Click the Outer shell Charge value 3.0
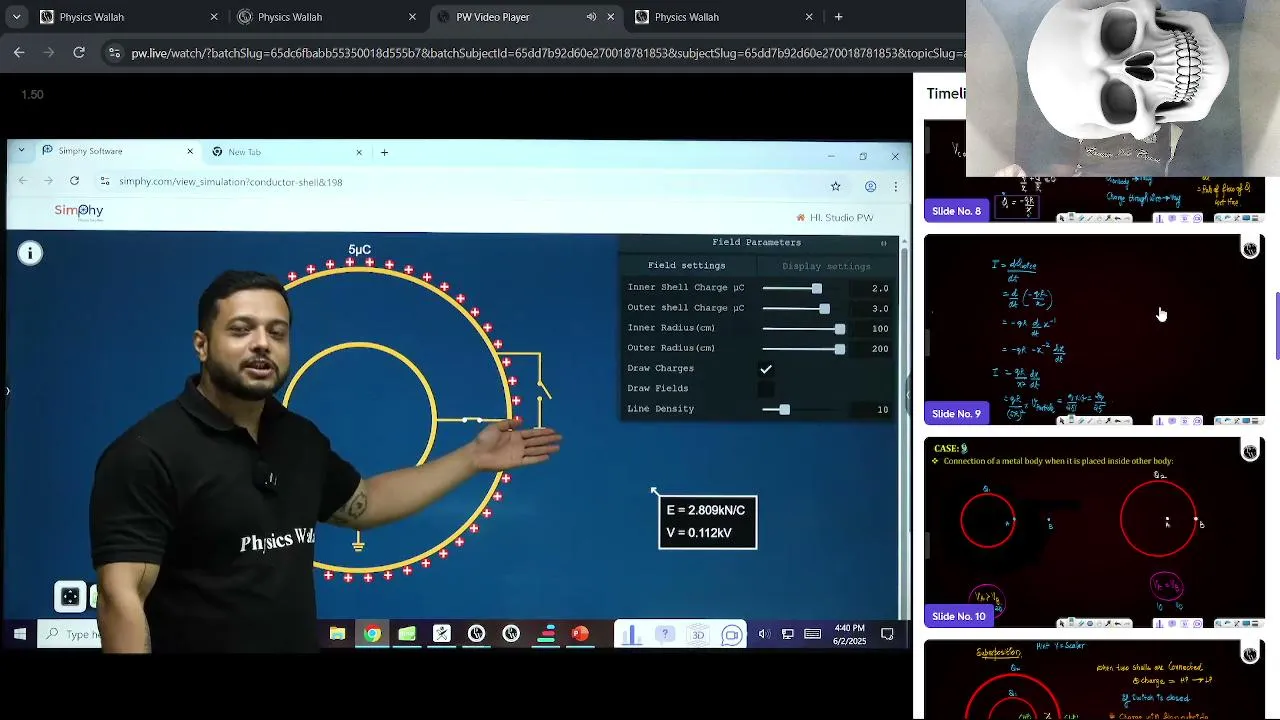The image size is (1280, 720). (873, 308)
